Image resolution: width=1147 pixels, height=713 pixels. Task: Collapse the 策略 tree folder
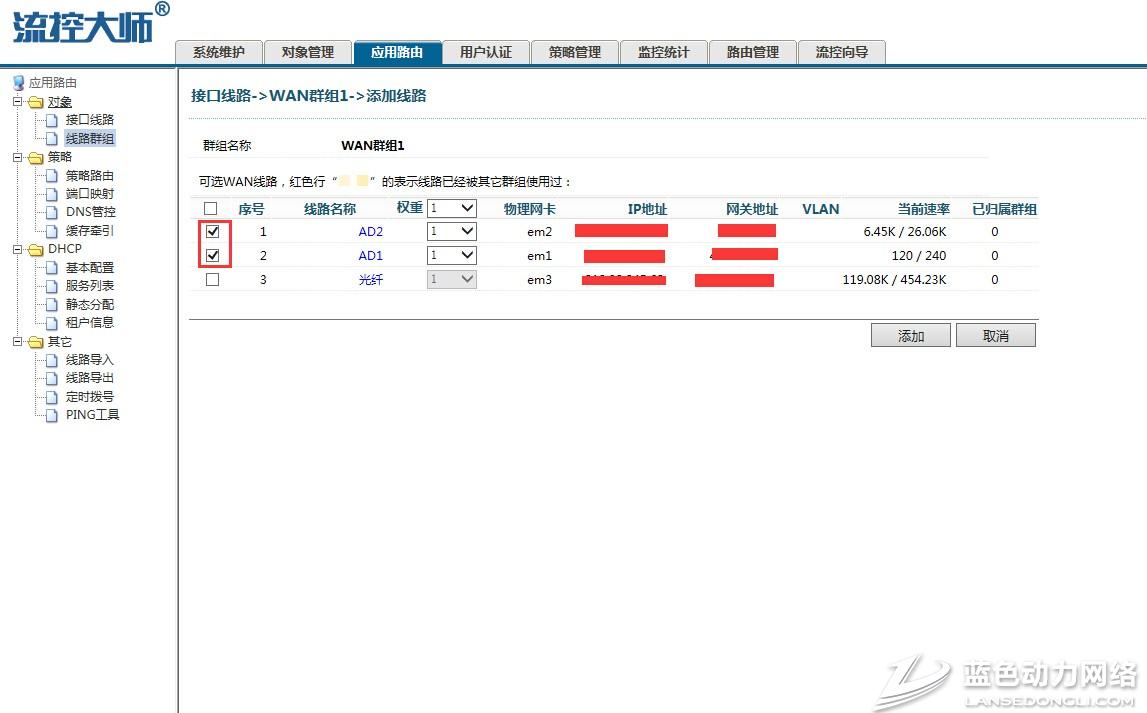17,157
